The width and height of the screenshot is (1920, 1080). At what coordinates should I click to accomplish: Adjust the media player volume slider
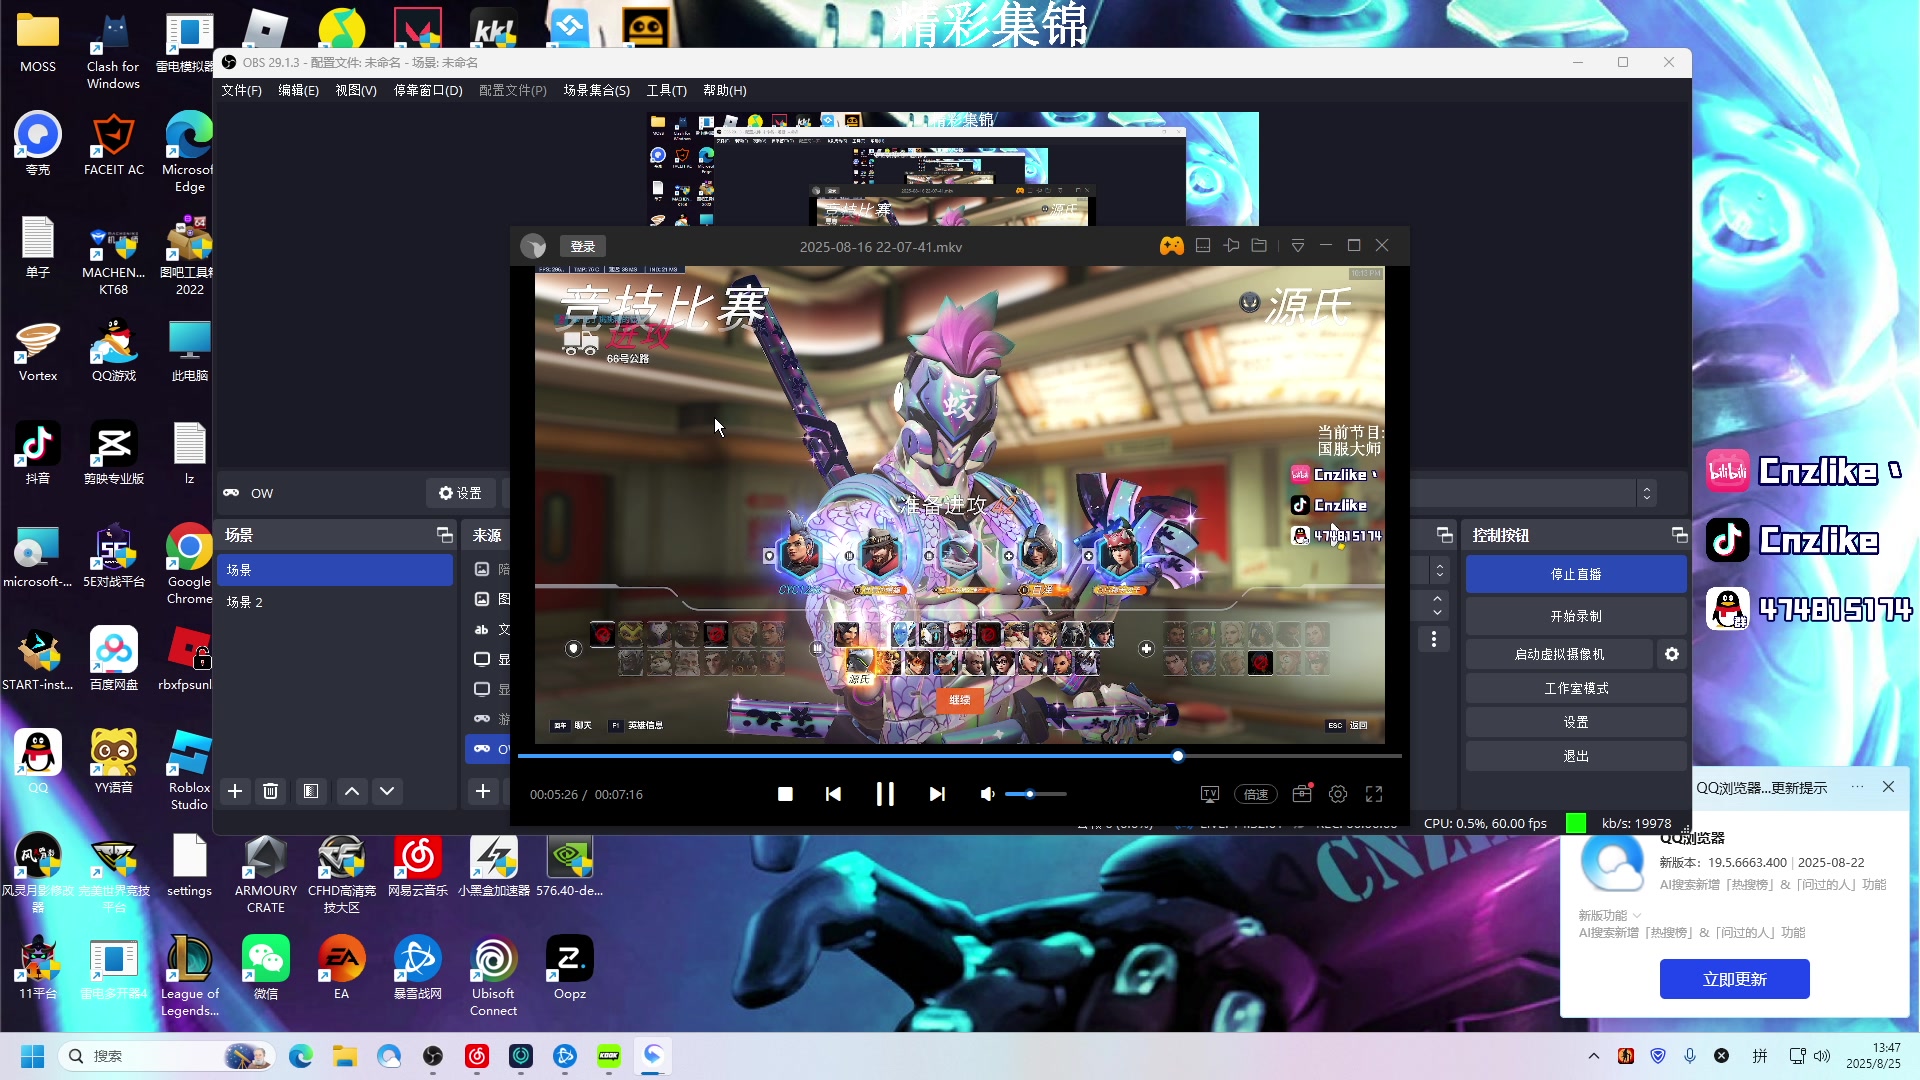(1036, 794)
